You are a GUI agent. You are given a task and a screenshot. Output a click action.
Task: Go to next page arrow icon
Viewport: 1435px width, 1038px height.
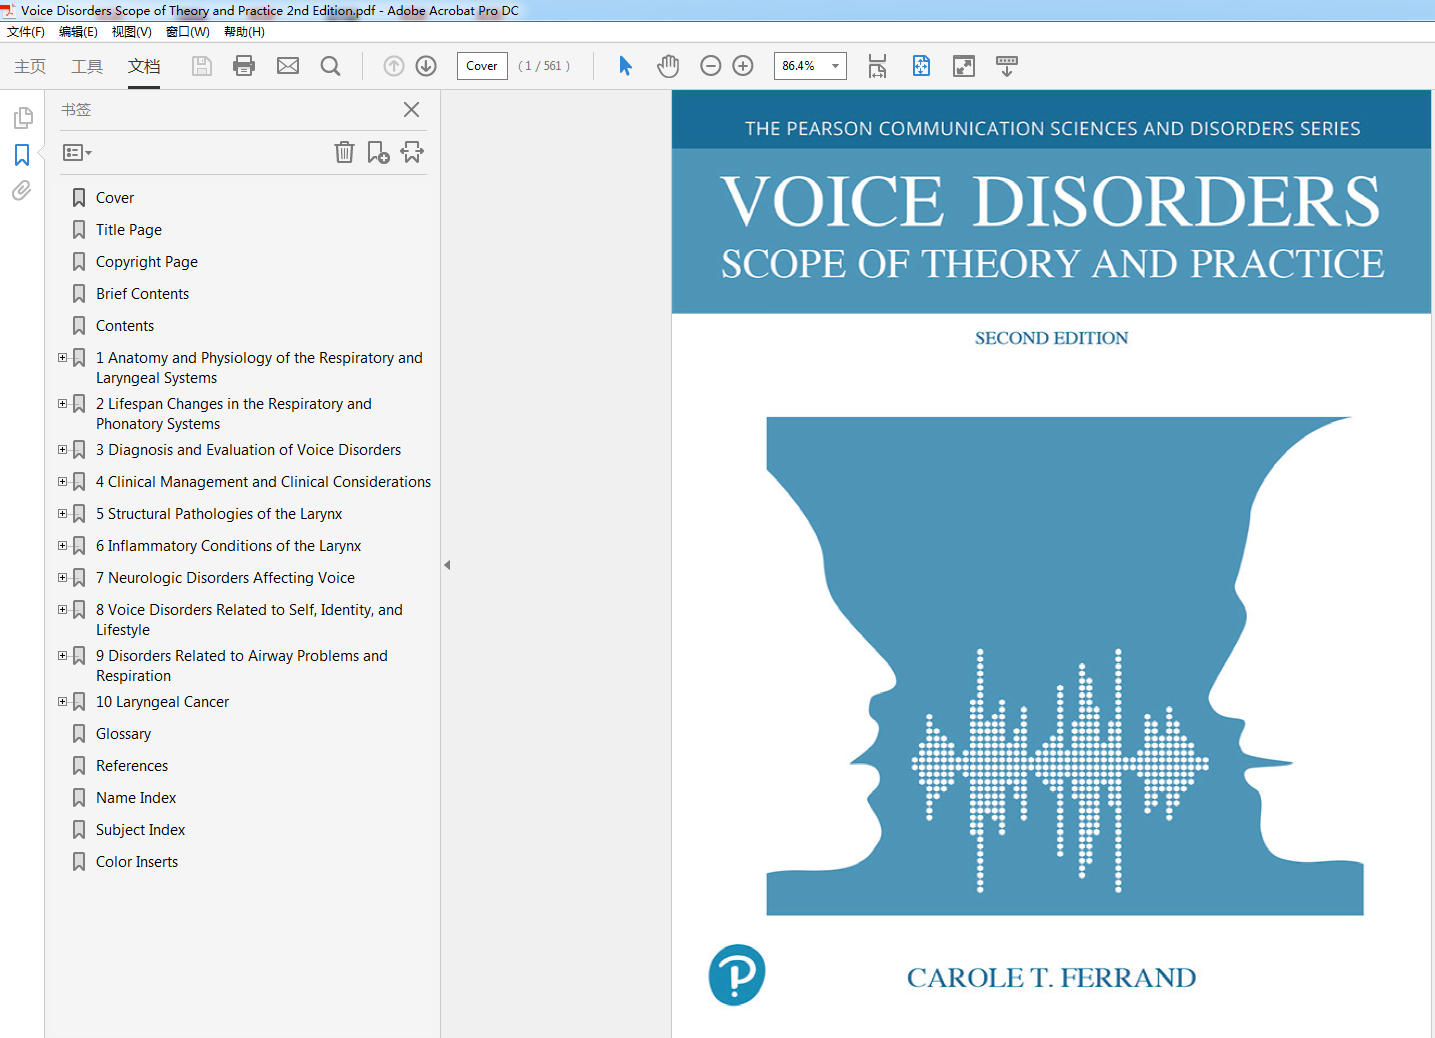426,66
